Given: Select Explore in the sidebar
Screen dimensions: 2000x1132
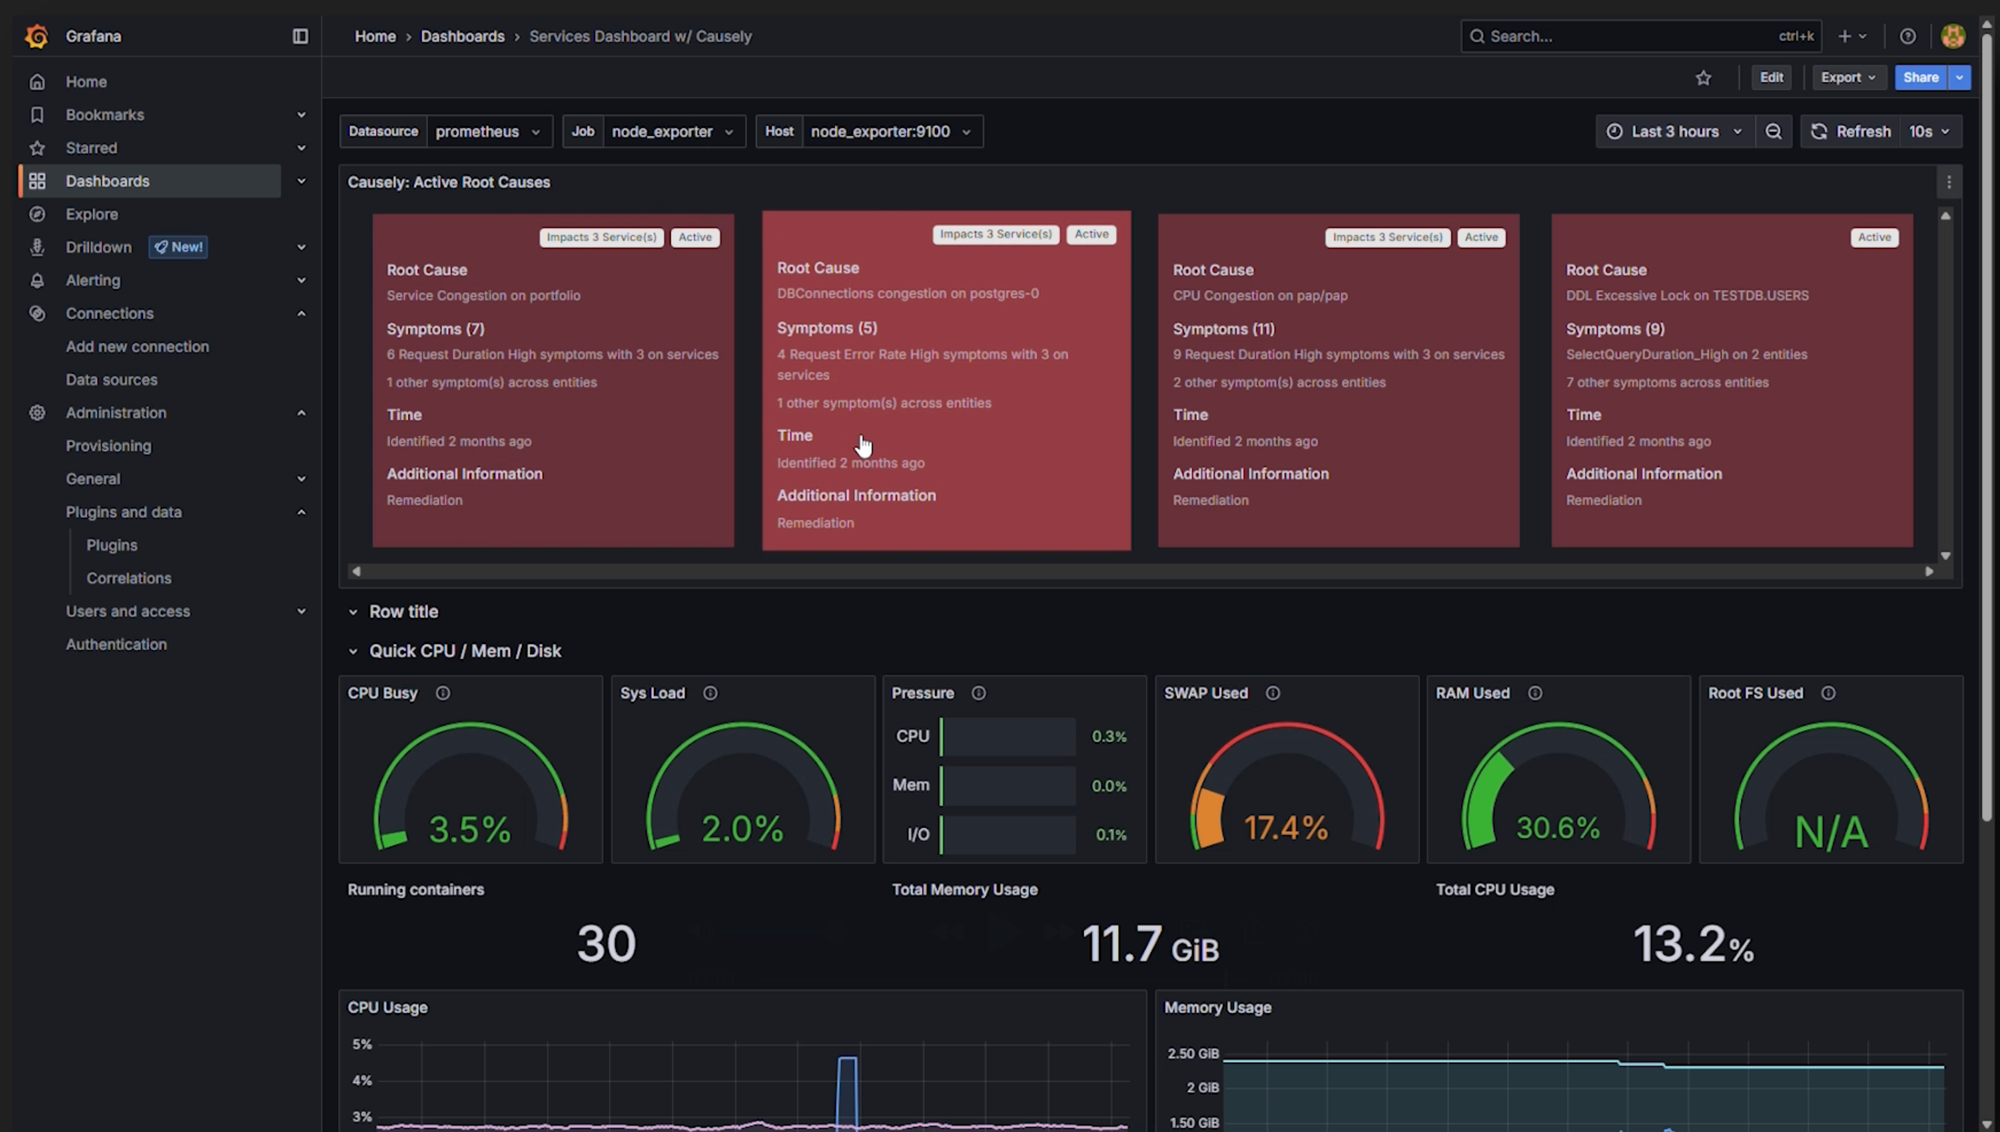Looking at the screenshot, I should point(92,214).
